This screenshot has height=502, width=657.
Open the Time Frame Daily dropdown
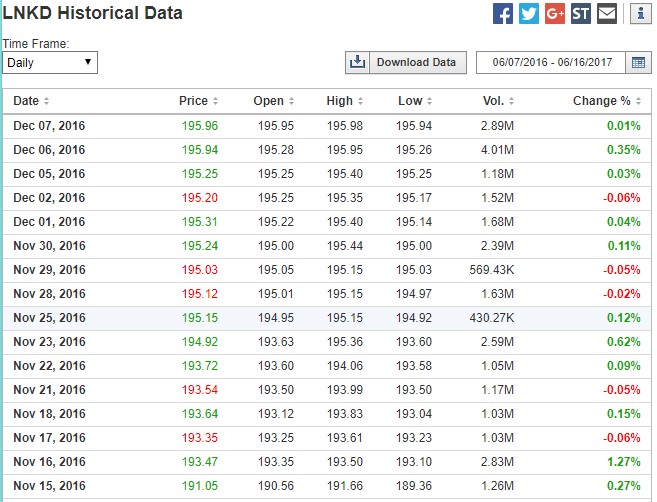click(x=50, y=63)
